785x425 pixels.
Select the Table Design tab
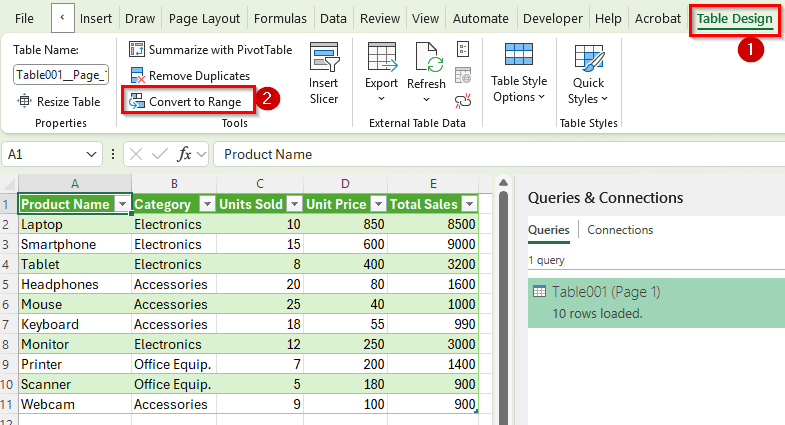pos(734,19)
